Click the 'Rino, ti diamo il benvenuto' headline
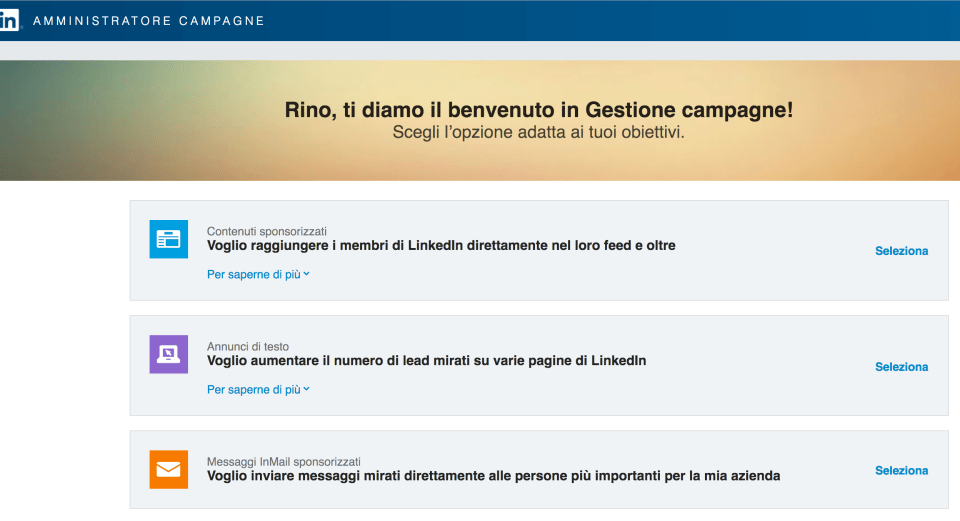This screenshot has width=960, height=521. click(x=539, y=110)
